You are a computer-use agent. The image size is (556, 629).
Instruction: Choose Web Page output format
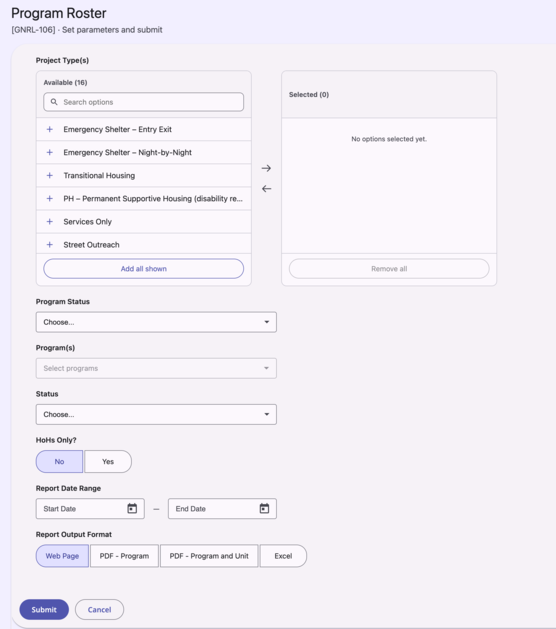(62, 556)
